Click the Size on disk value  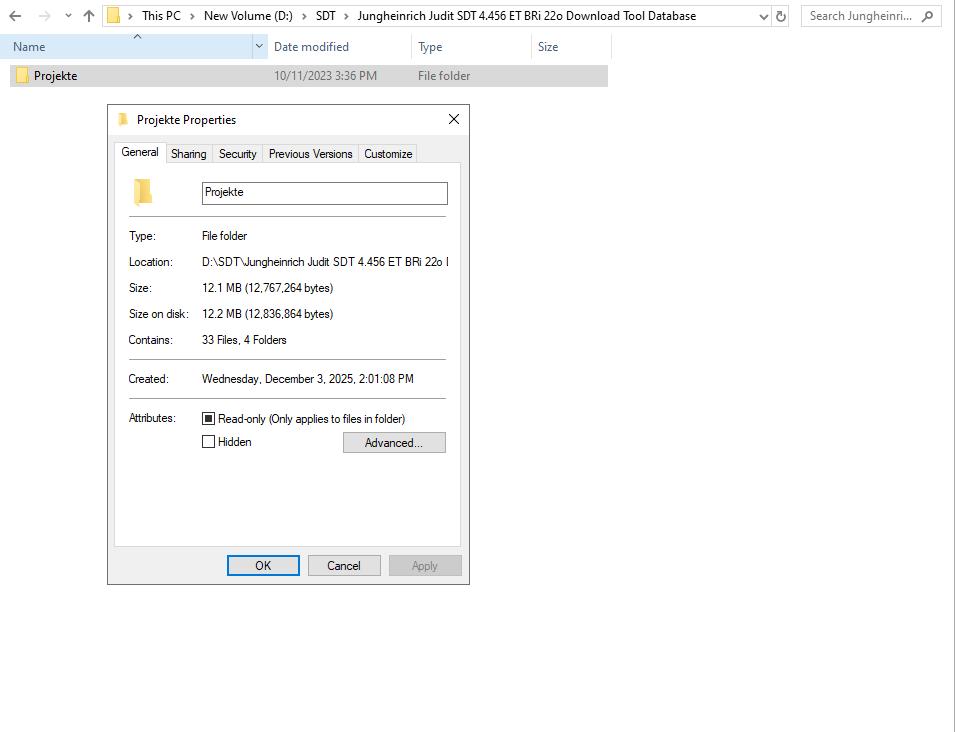click(x=267, y=314)
